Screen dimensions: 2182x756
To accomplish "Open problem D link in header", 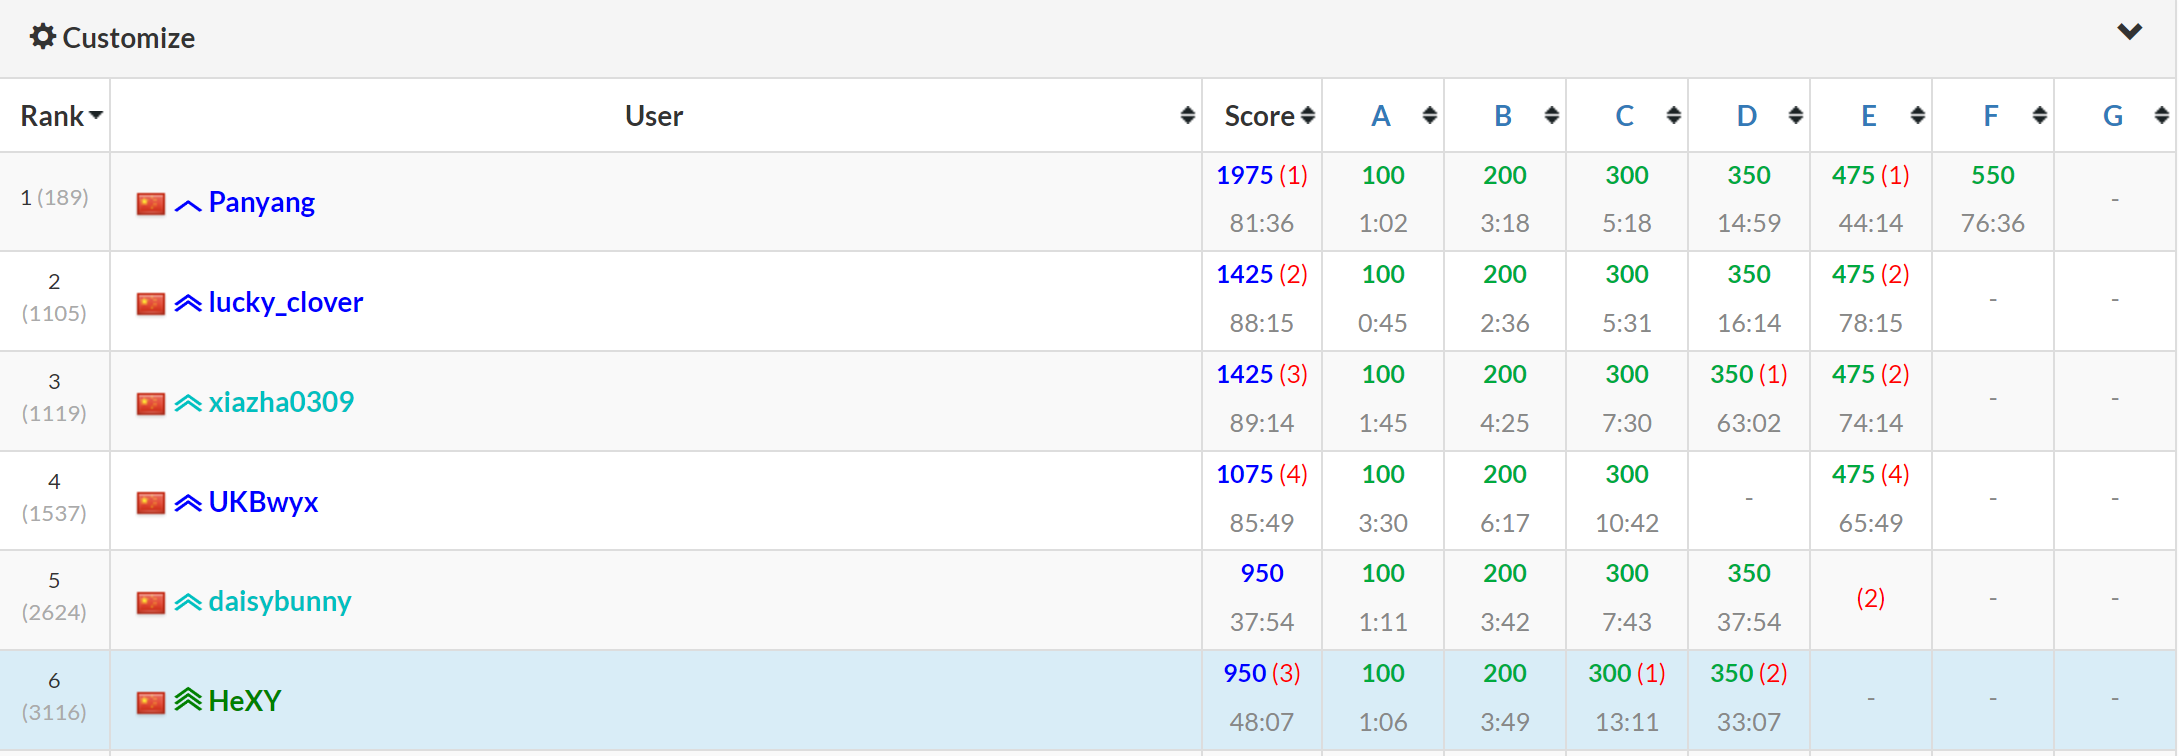I will tap(1747, 116).
